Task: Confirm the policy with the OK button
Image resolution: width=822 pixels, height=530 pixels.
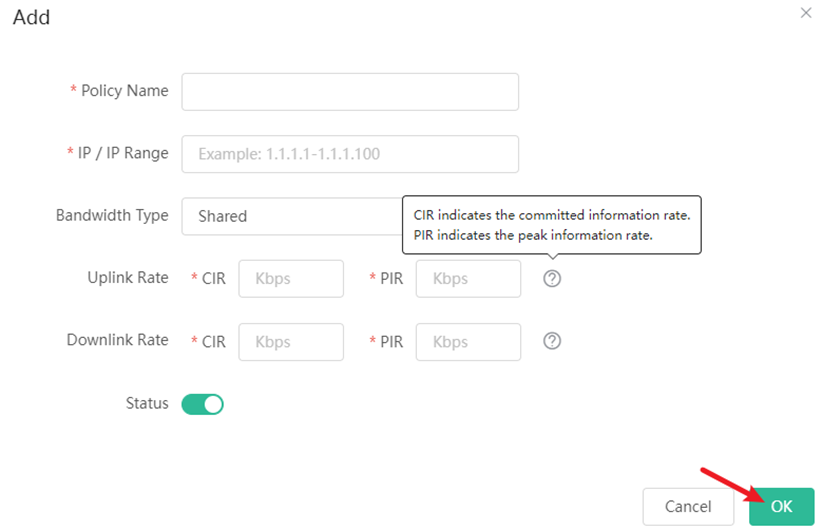Action: click(781, 507)
